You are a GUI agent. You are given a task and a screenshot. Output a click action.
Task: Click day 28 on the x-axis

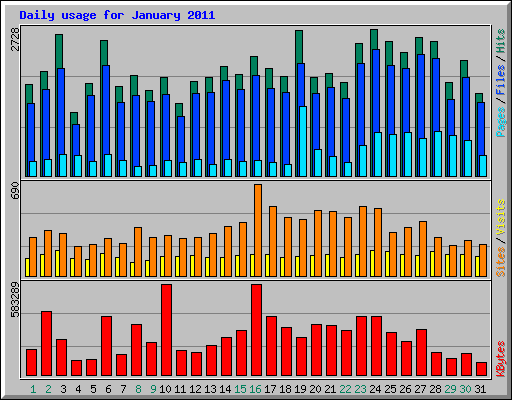(435, 389)
